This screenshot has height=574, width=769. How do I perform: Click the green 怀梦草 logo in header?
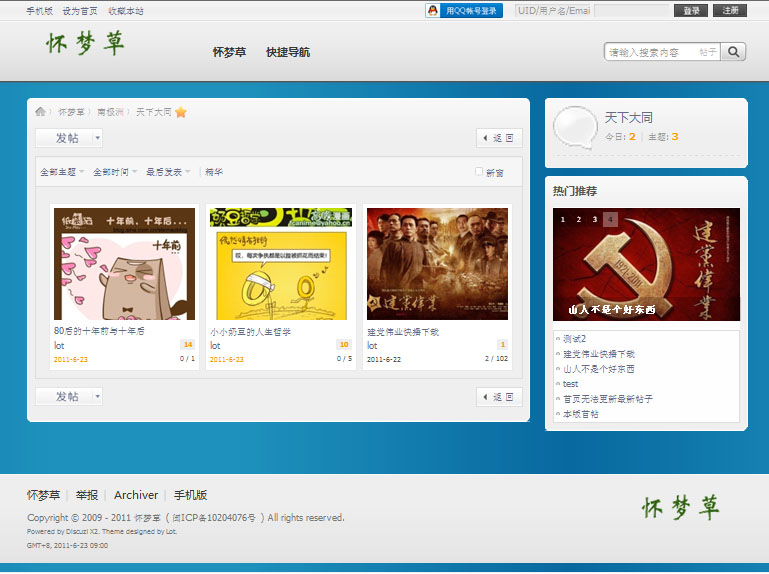click(85, 43)
